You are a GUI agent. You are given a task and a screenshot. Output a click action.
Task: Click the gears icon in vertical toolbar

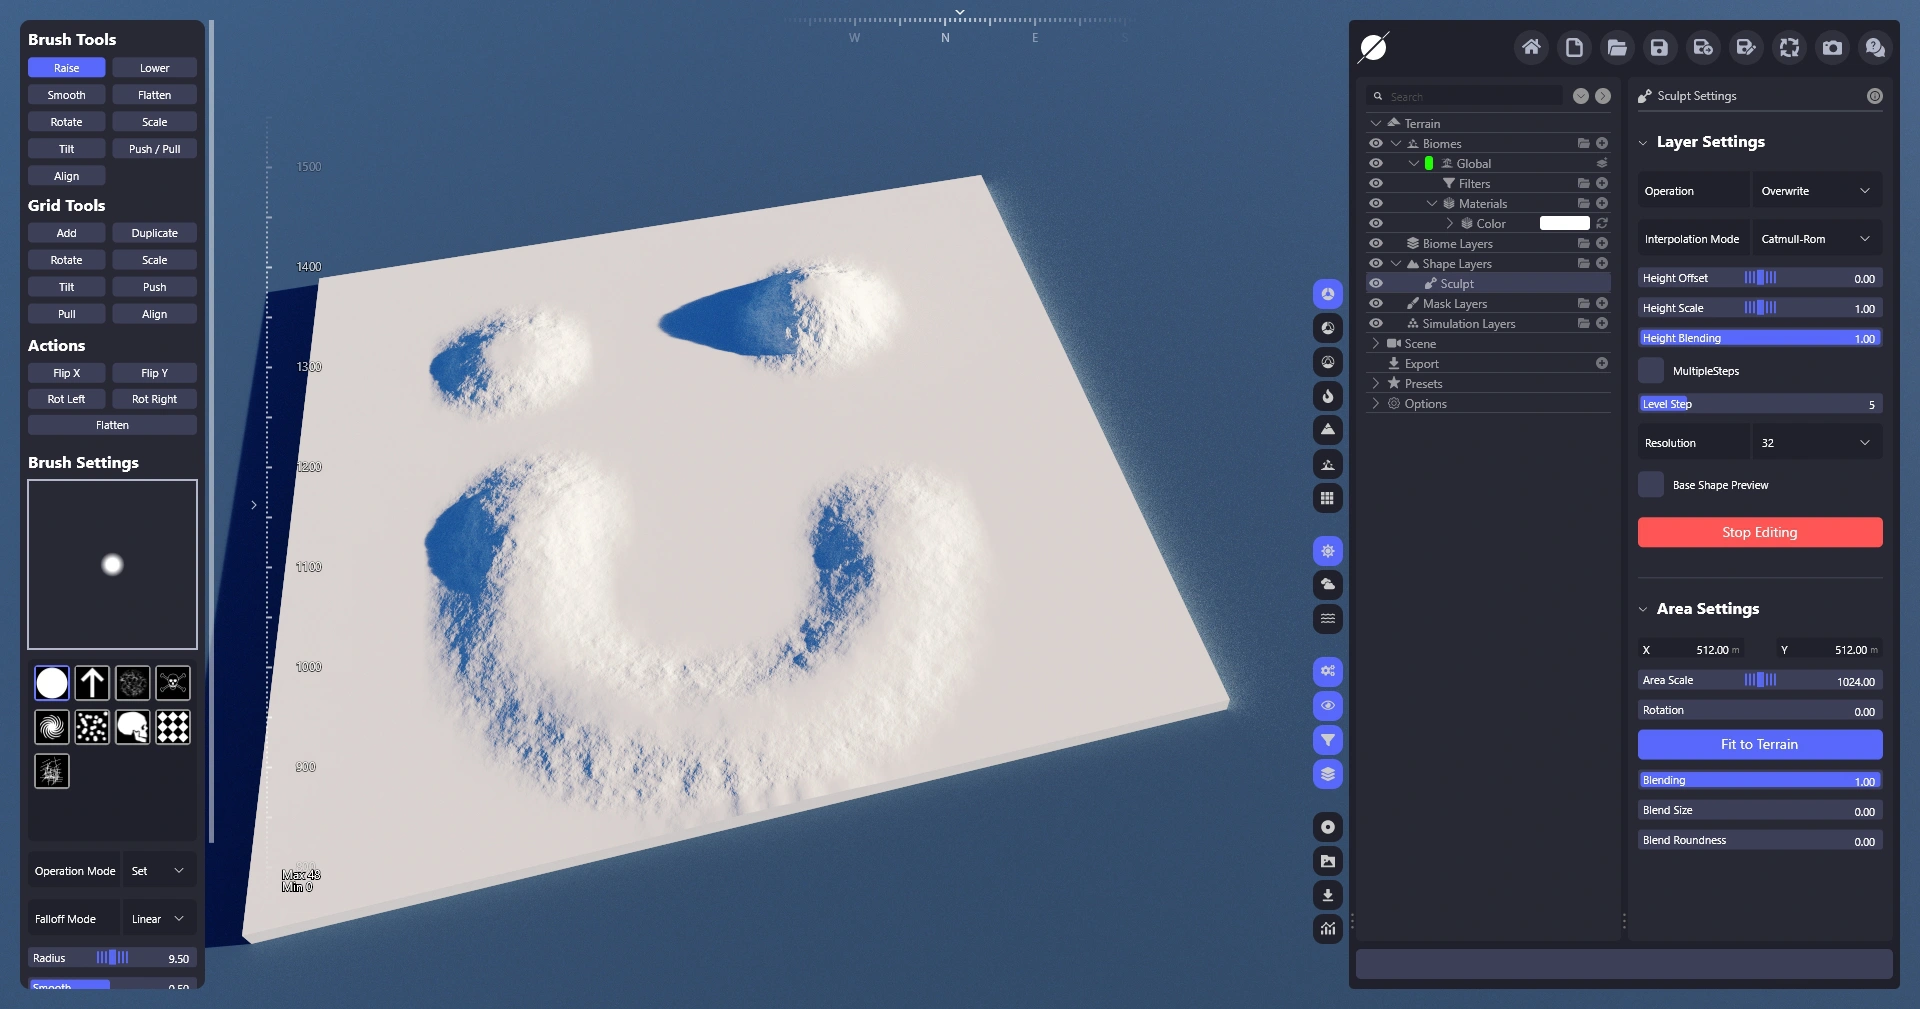1328,672
